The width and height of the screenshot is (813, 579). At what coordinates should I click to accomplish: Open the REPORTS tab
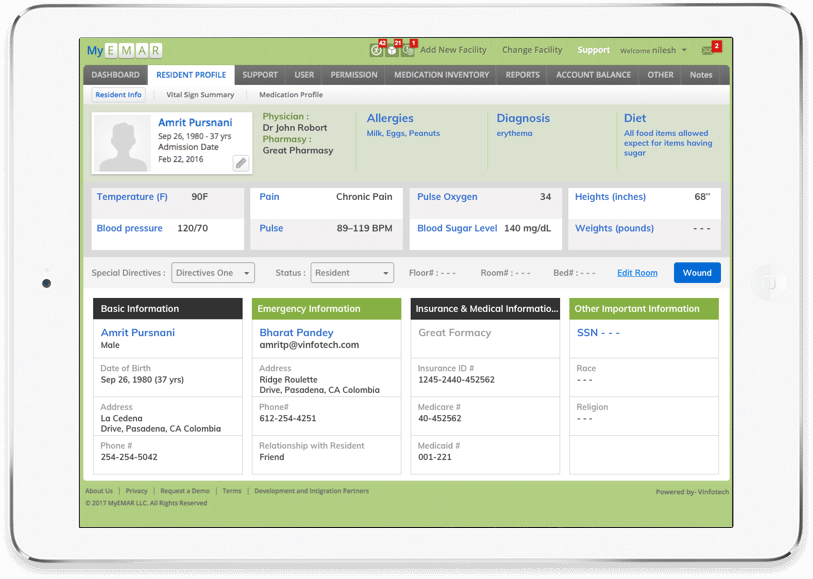[x=522, y=75]
